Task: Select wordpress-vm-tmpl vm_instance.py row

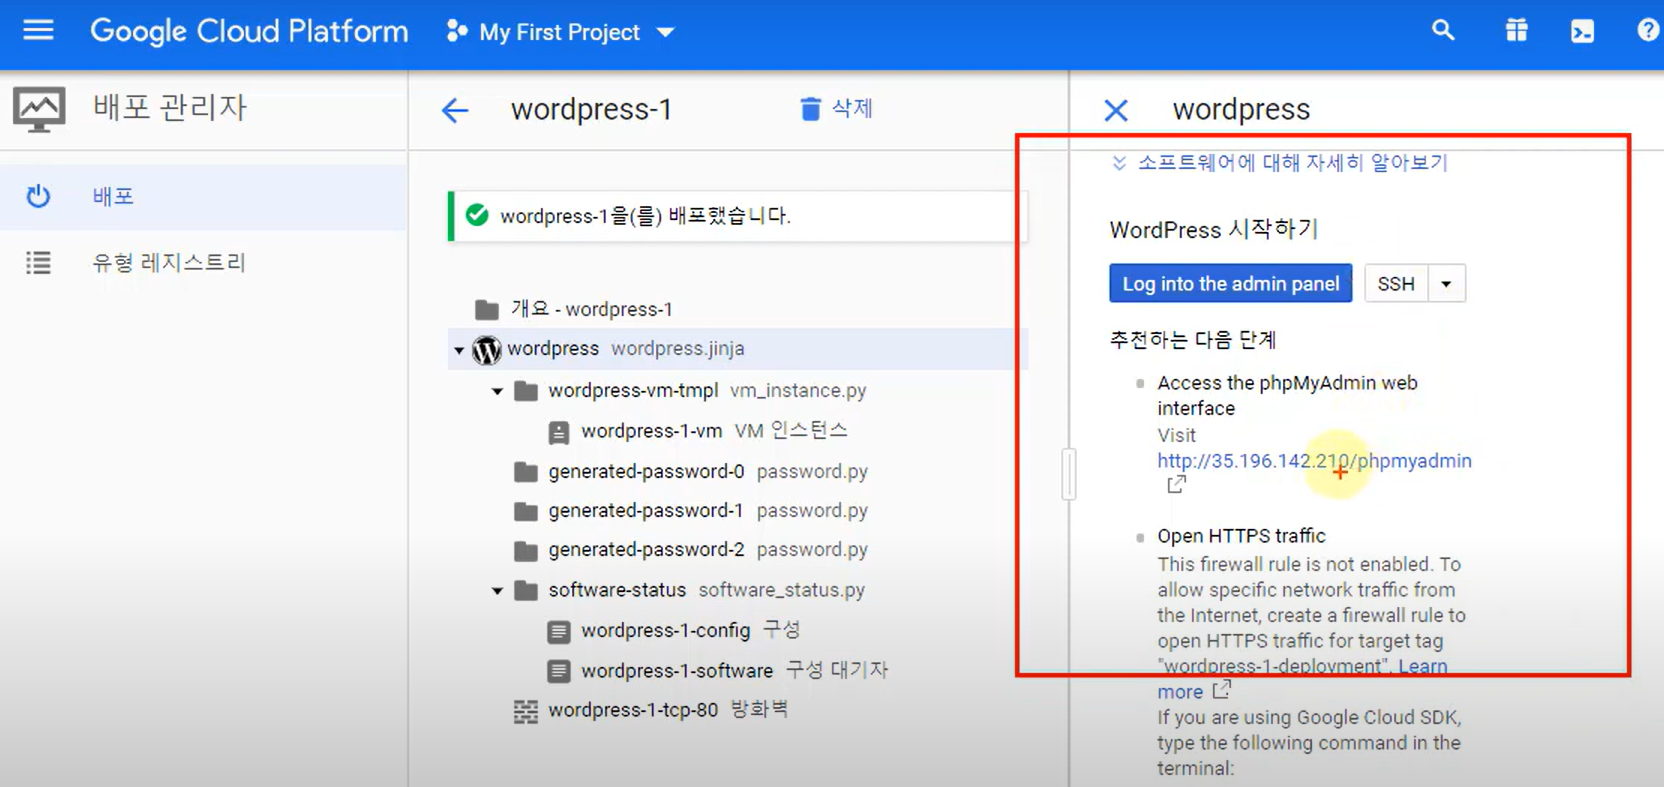Action: coord(738,390)
